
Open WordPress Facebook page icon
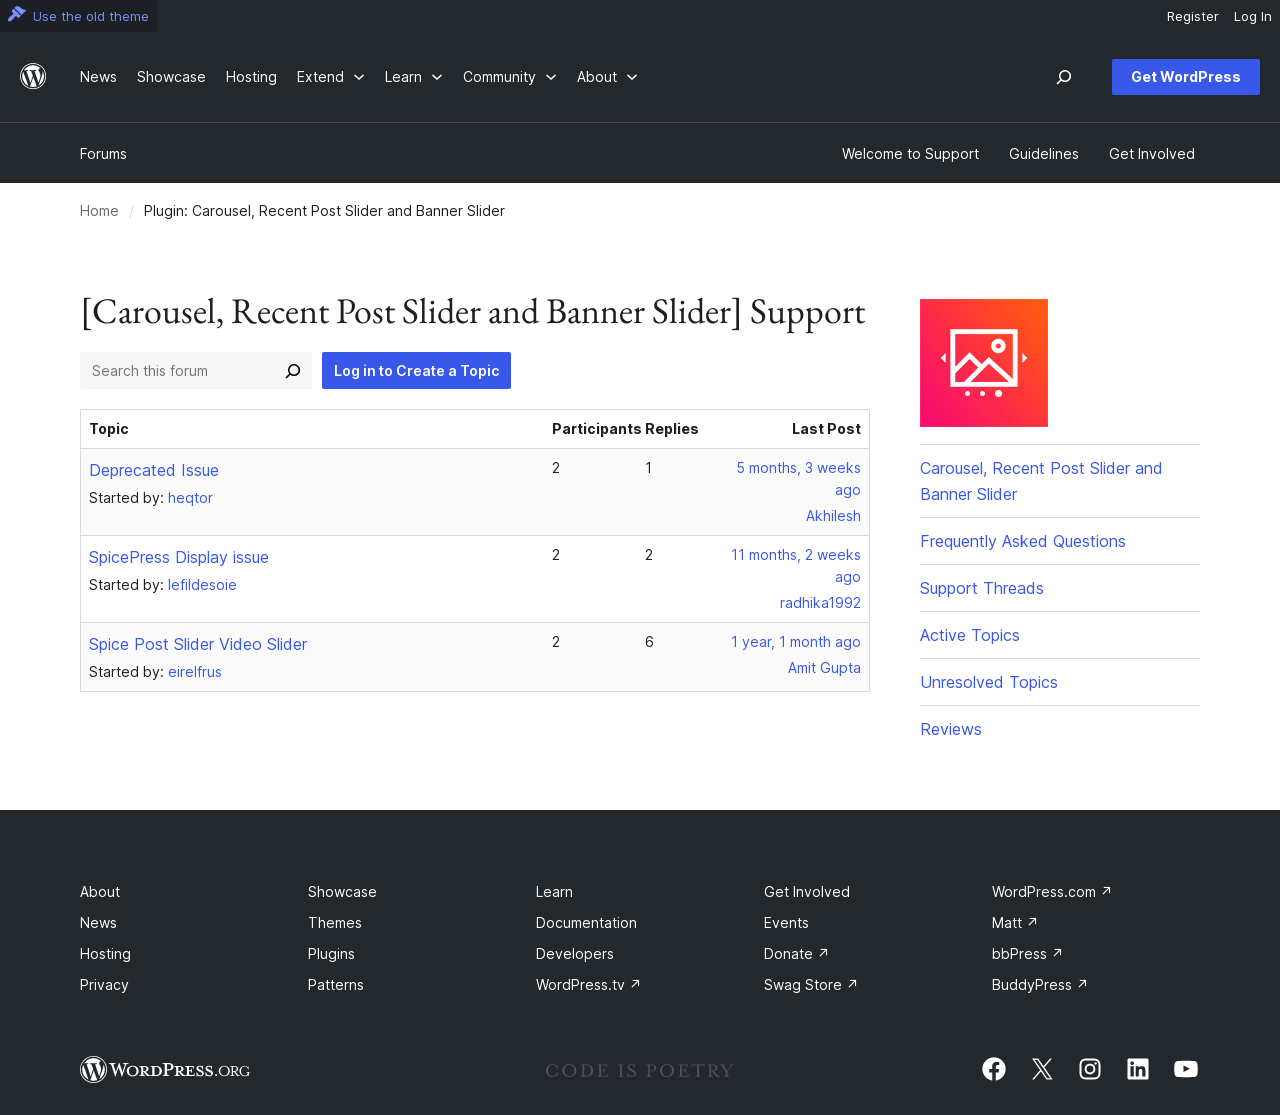click(x=994, y=1069)
